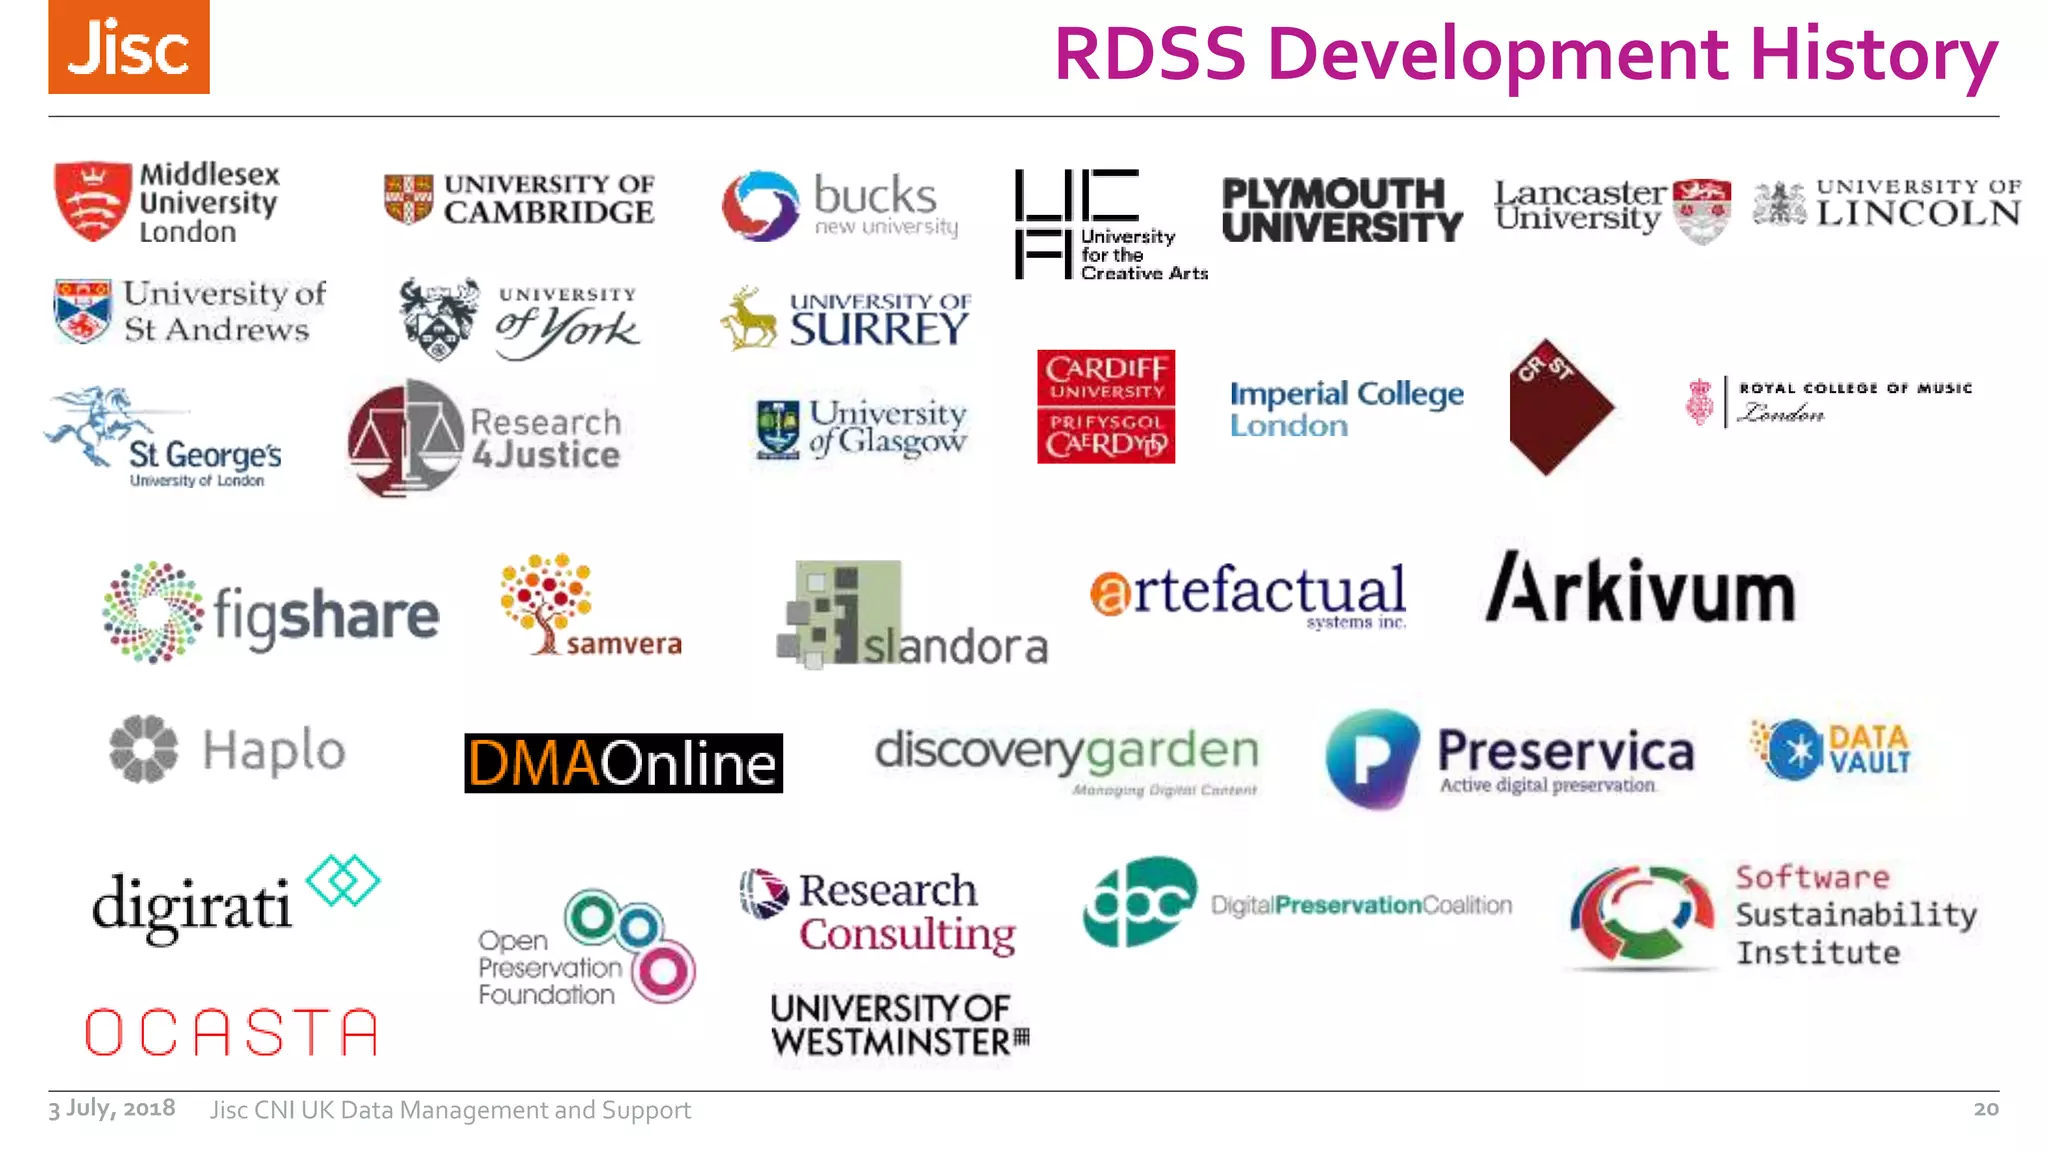
Task: Select the red OCASTA logo
Action: (232, 1032)
